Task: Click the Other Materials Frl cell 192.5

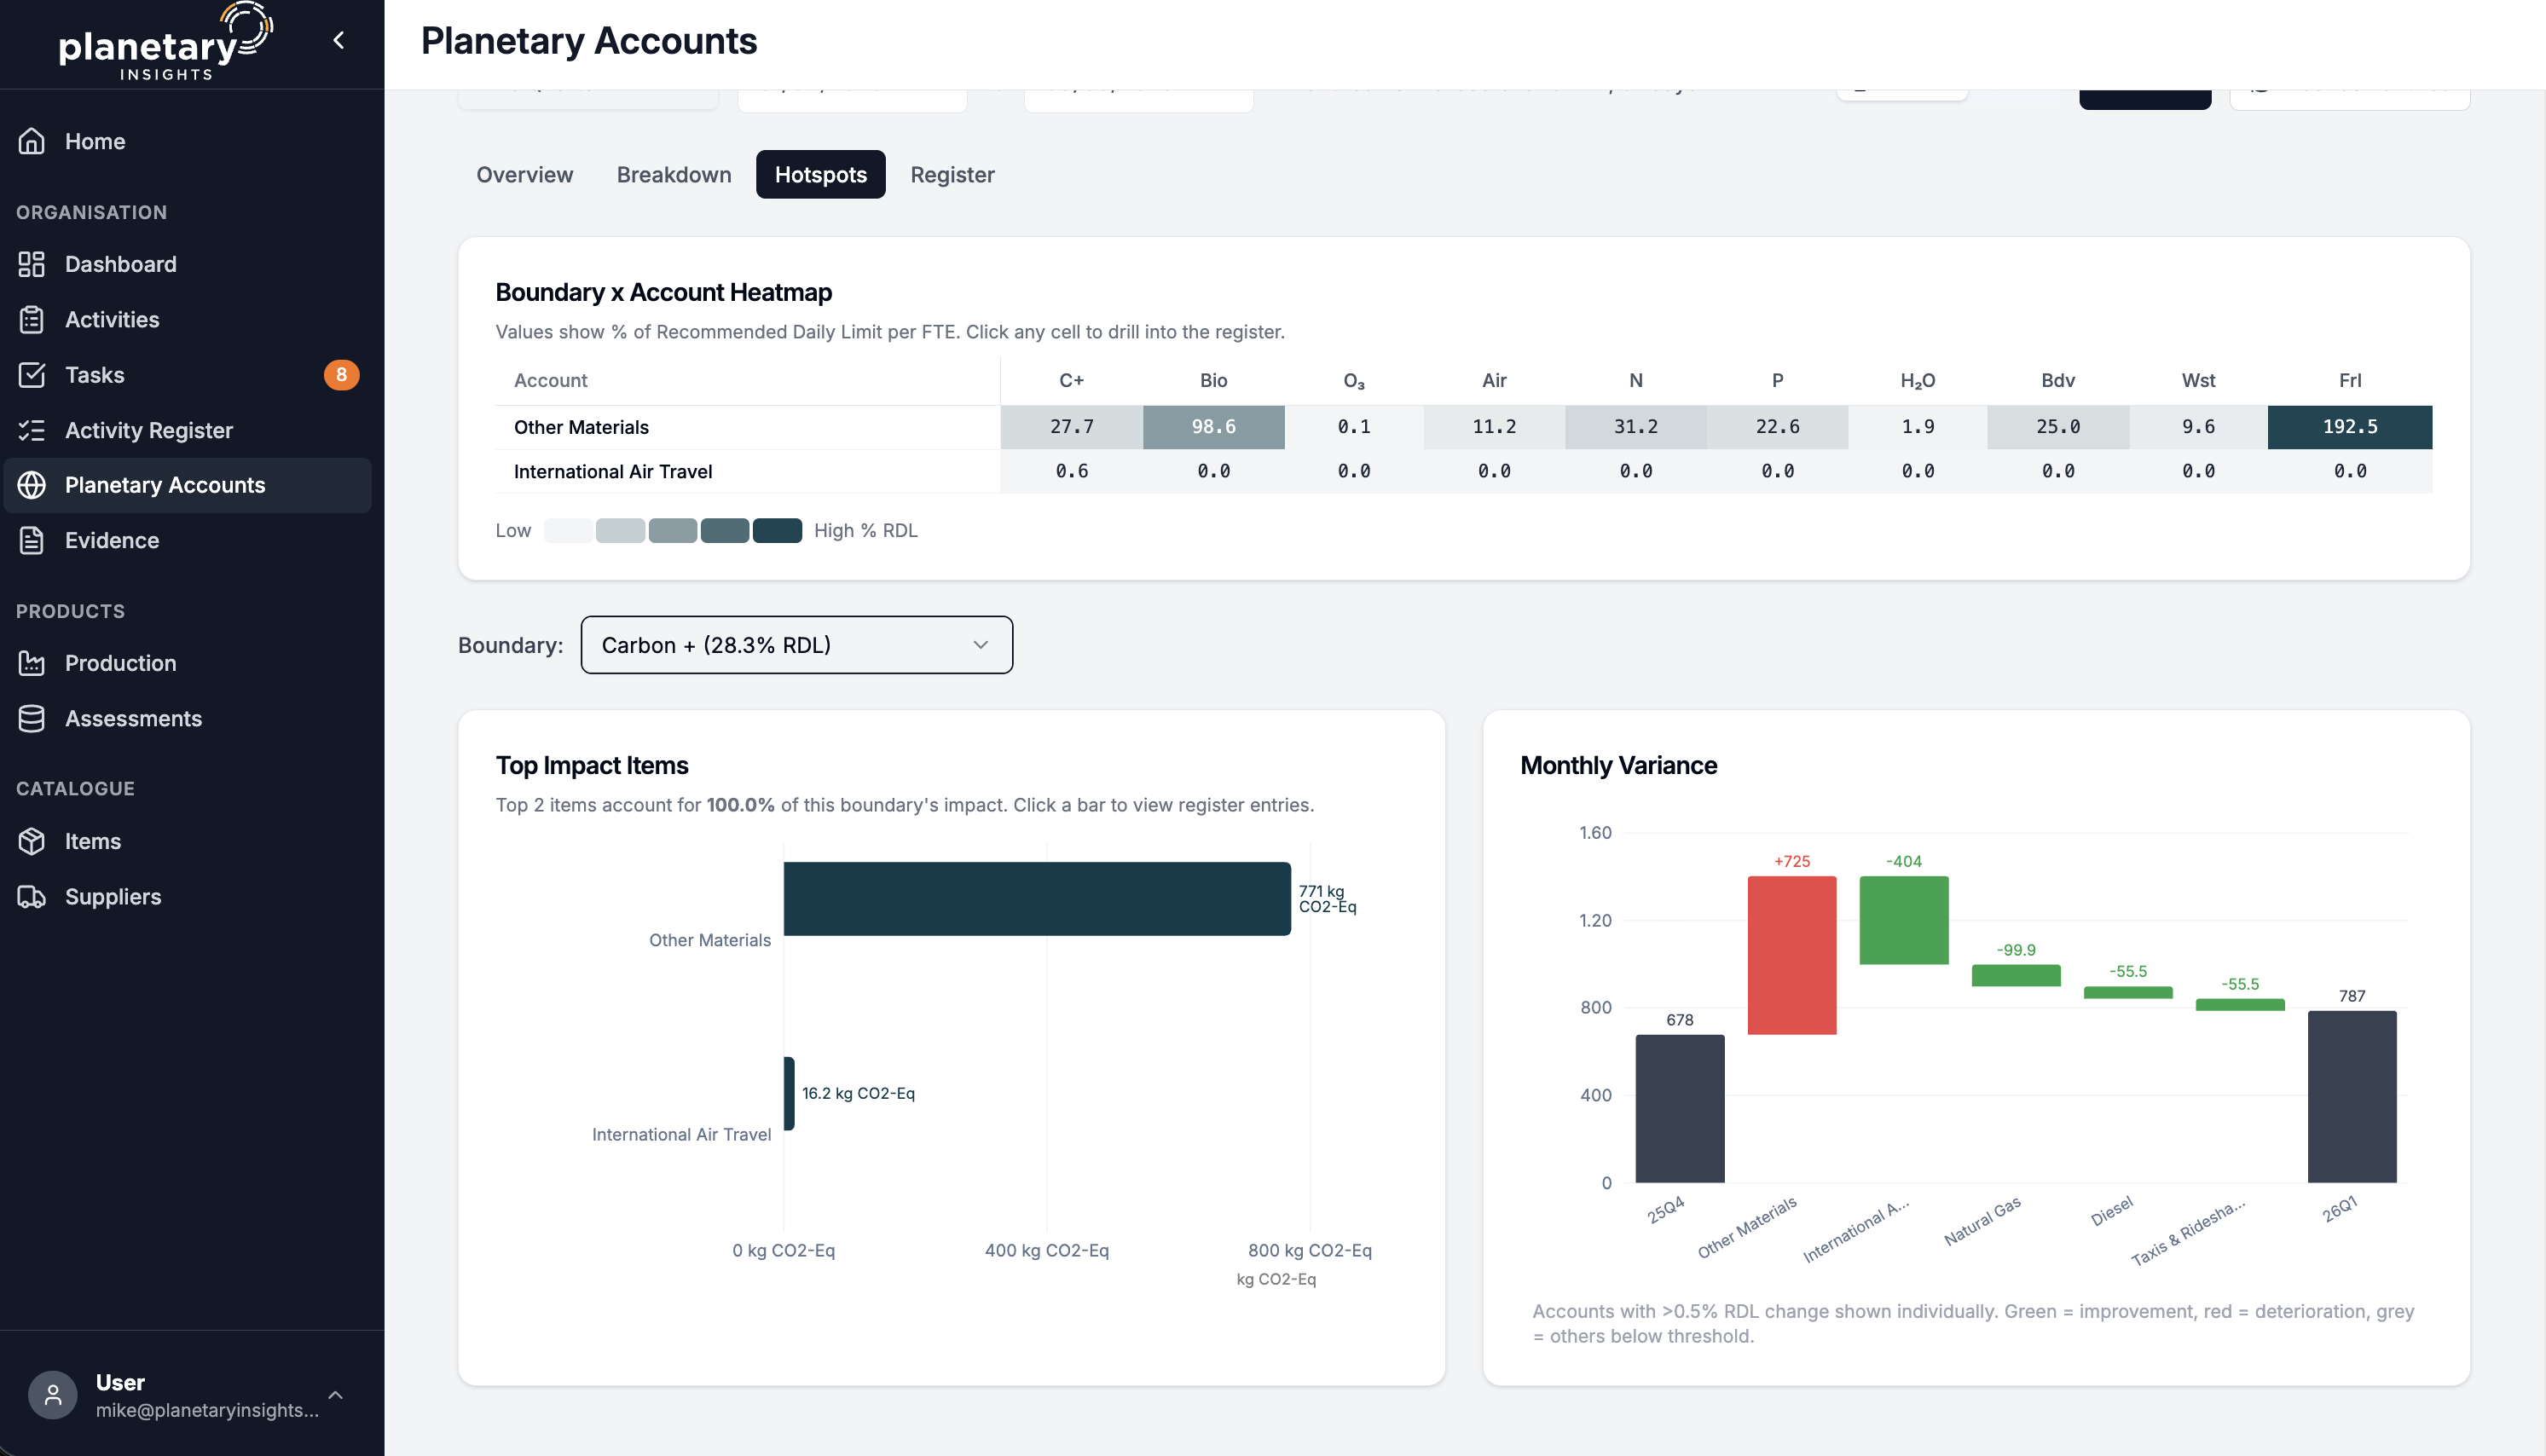Action: point(2349,427)
